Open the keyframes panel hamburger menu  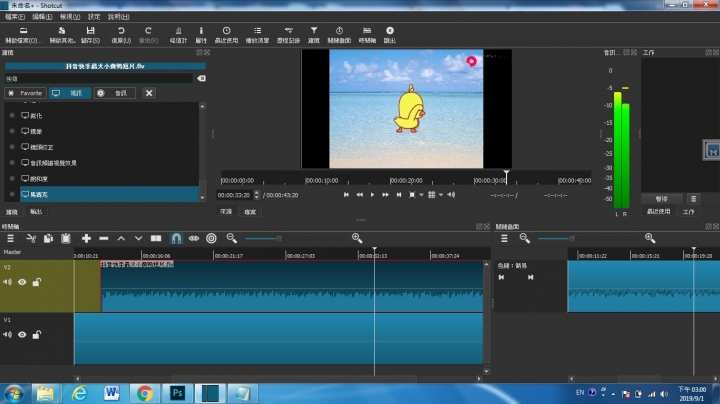504,238
